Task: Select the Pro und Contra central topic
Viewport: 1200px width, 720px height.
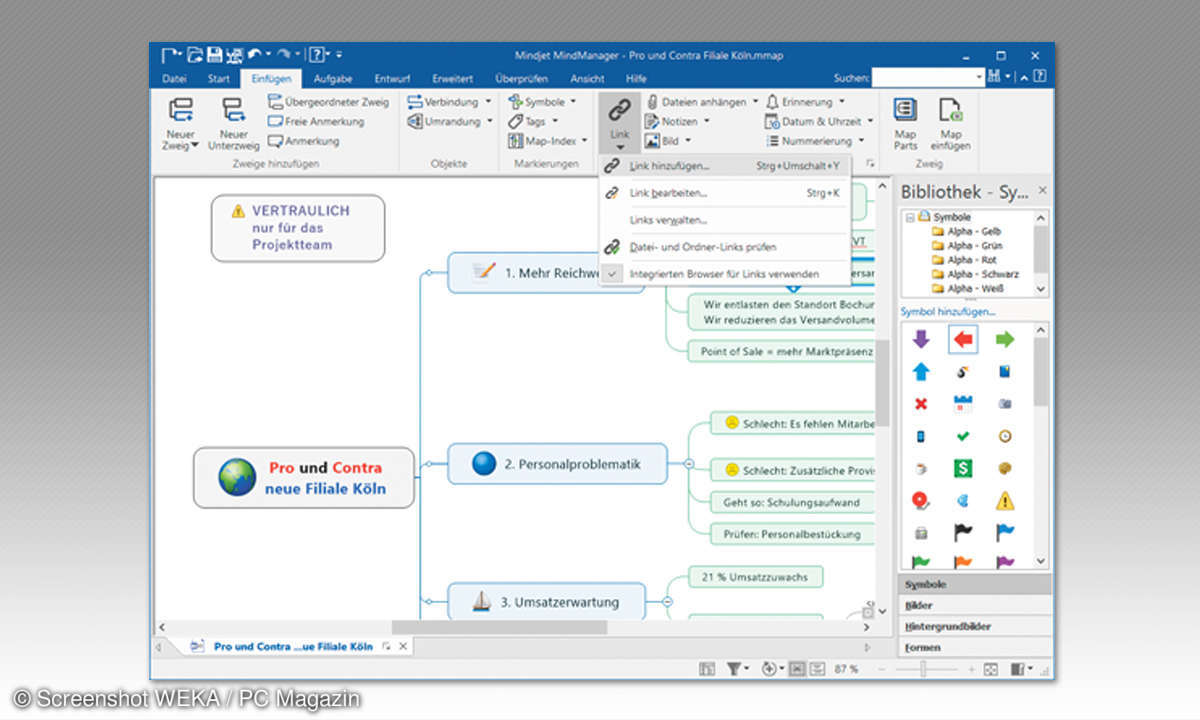Action: click(x=303, y=478)
